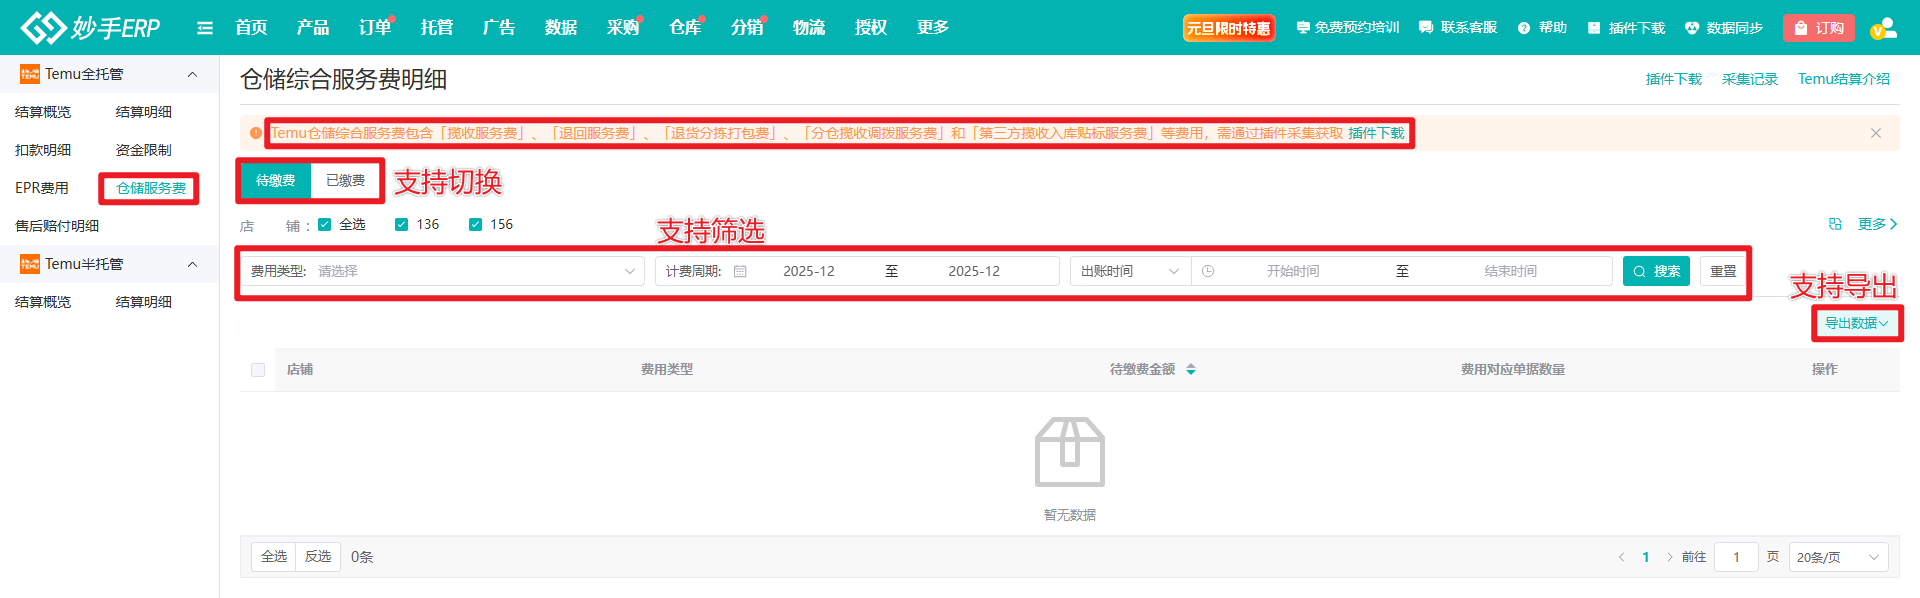This screenshot has width=1920, height=598.
Task: Click the Temu全托管 sidebar icon
Action: [30, 74]
